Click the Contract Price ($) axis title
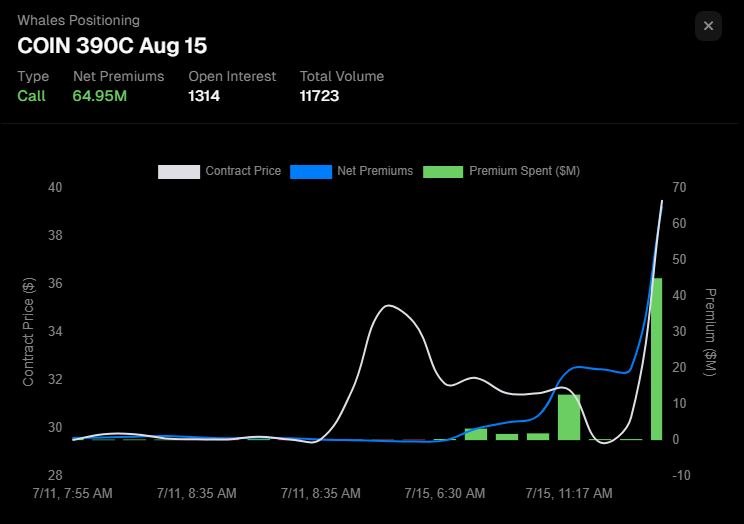 coord(28,332)
